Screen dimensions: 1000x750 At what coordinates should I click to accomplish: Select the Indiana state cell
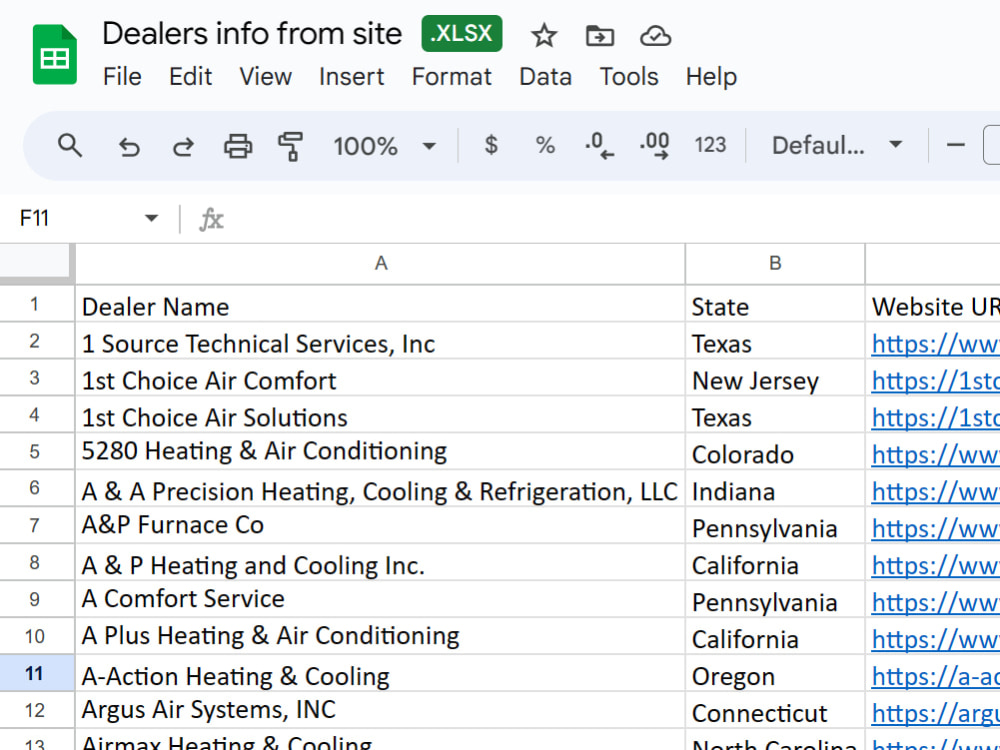(775, 489)
